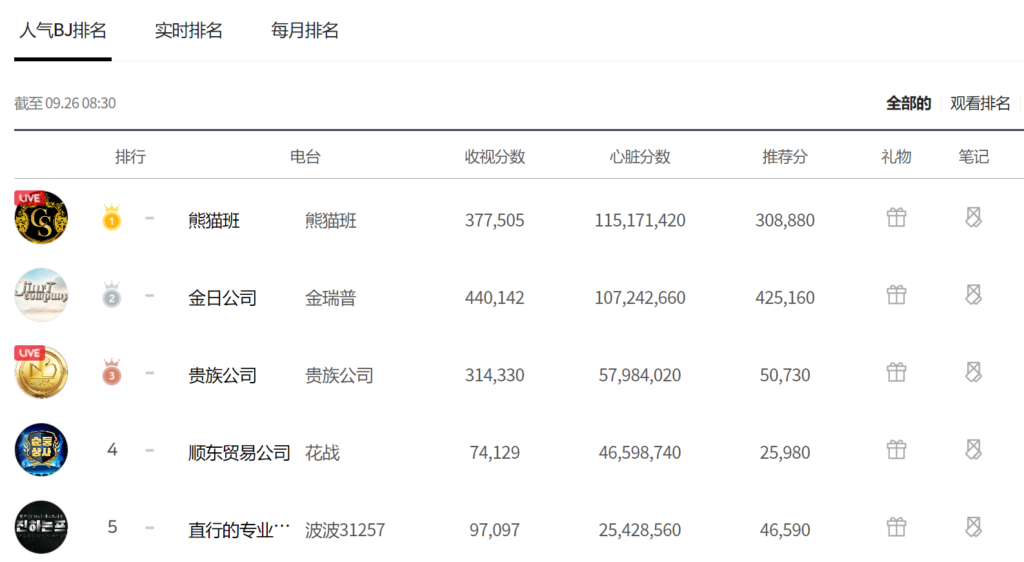This screenshot has width=1024, height=562.
Task: Click the gray station name 熊猫班
Action: coord(331,221)
